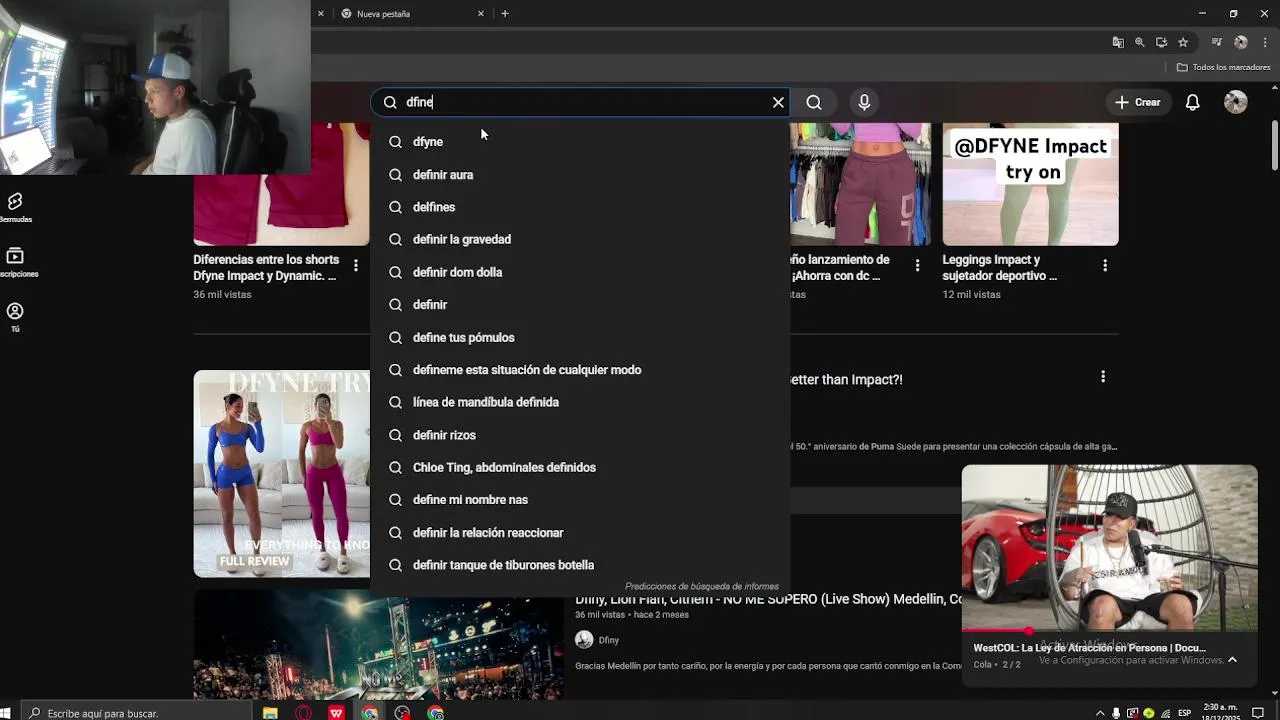Open the Dfiny channel avatar
This screenshot has height=720, width=1280.
(584, 640)
